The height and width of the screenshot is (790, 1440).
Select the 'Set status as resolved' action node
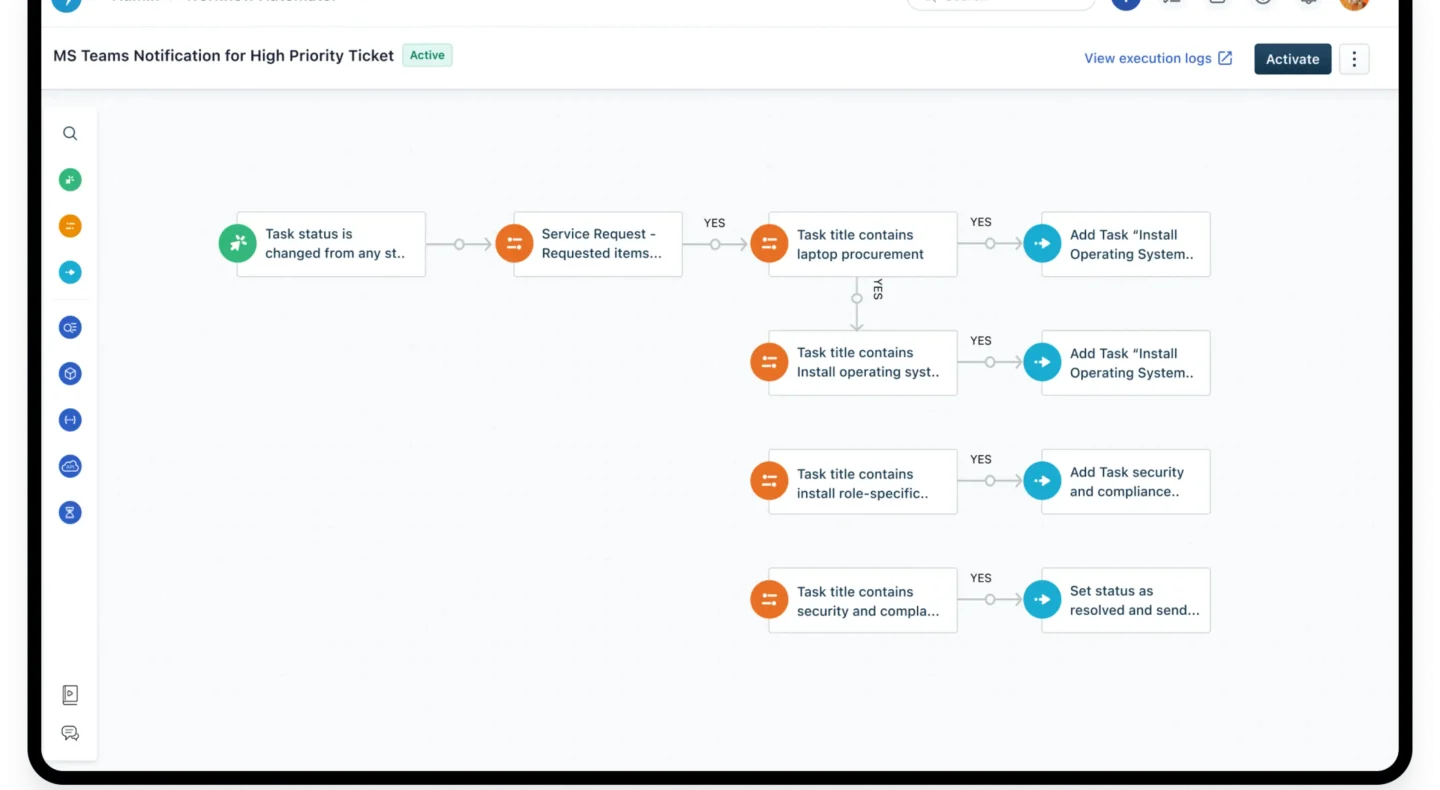click(x=1124, y=600)
